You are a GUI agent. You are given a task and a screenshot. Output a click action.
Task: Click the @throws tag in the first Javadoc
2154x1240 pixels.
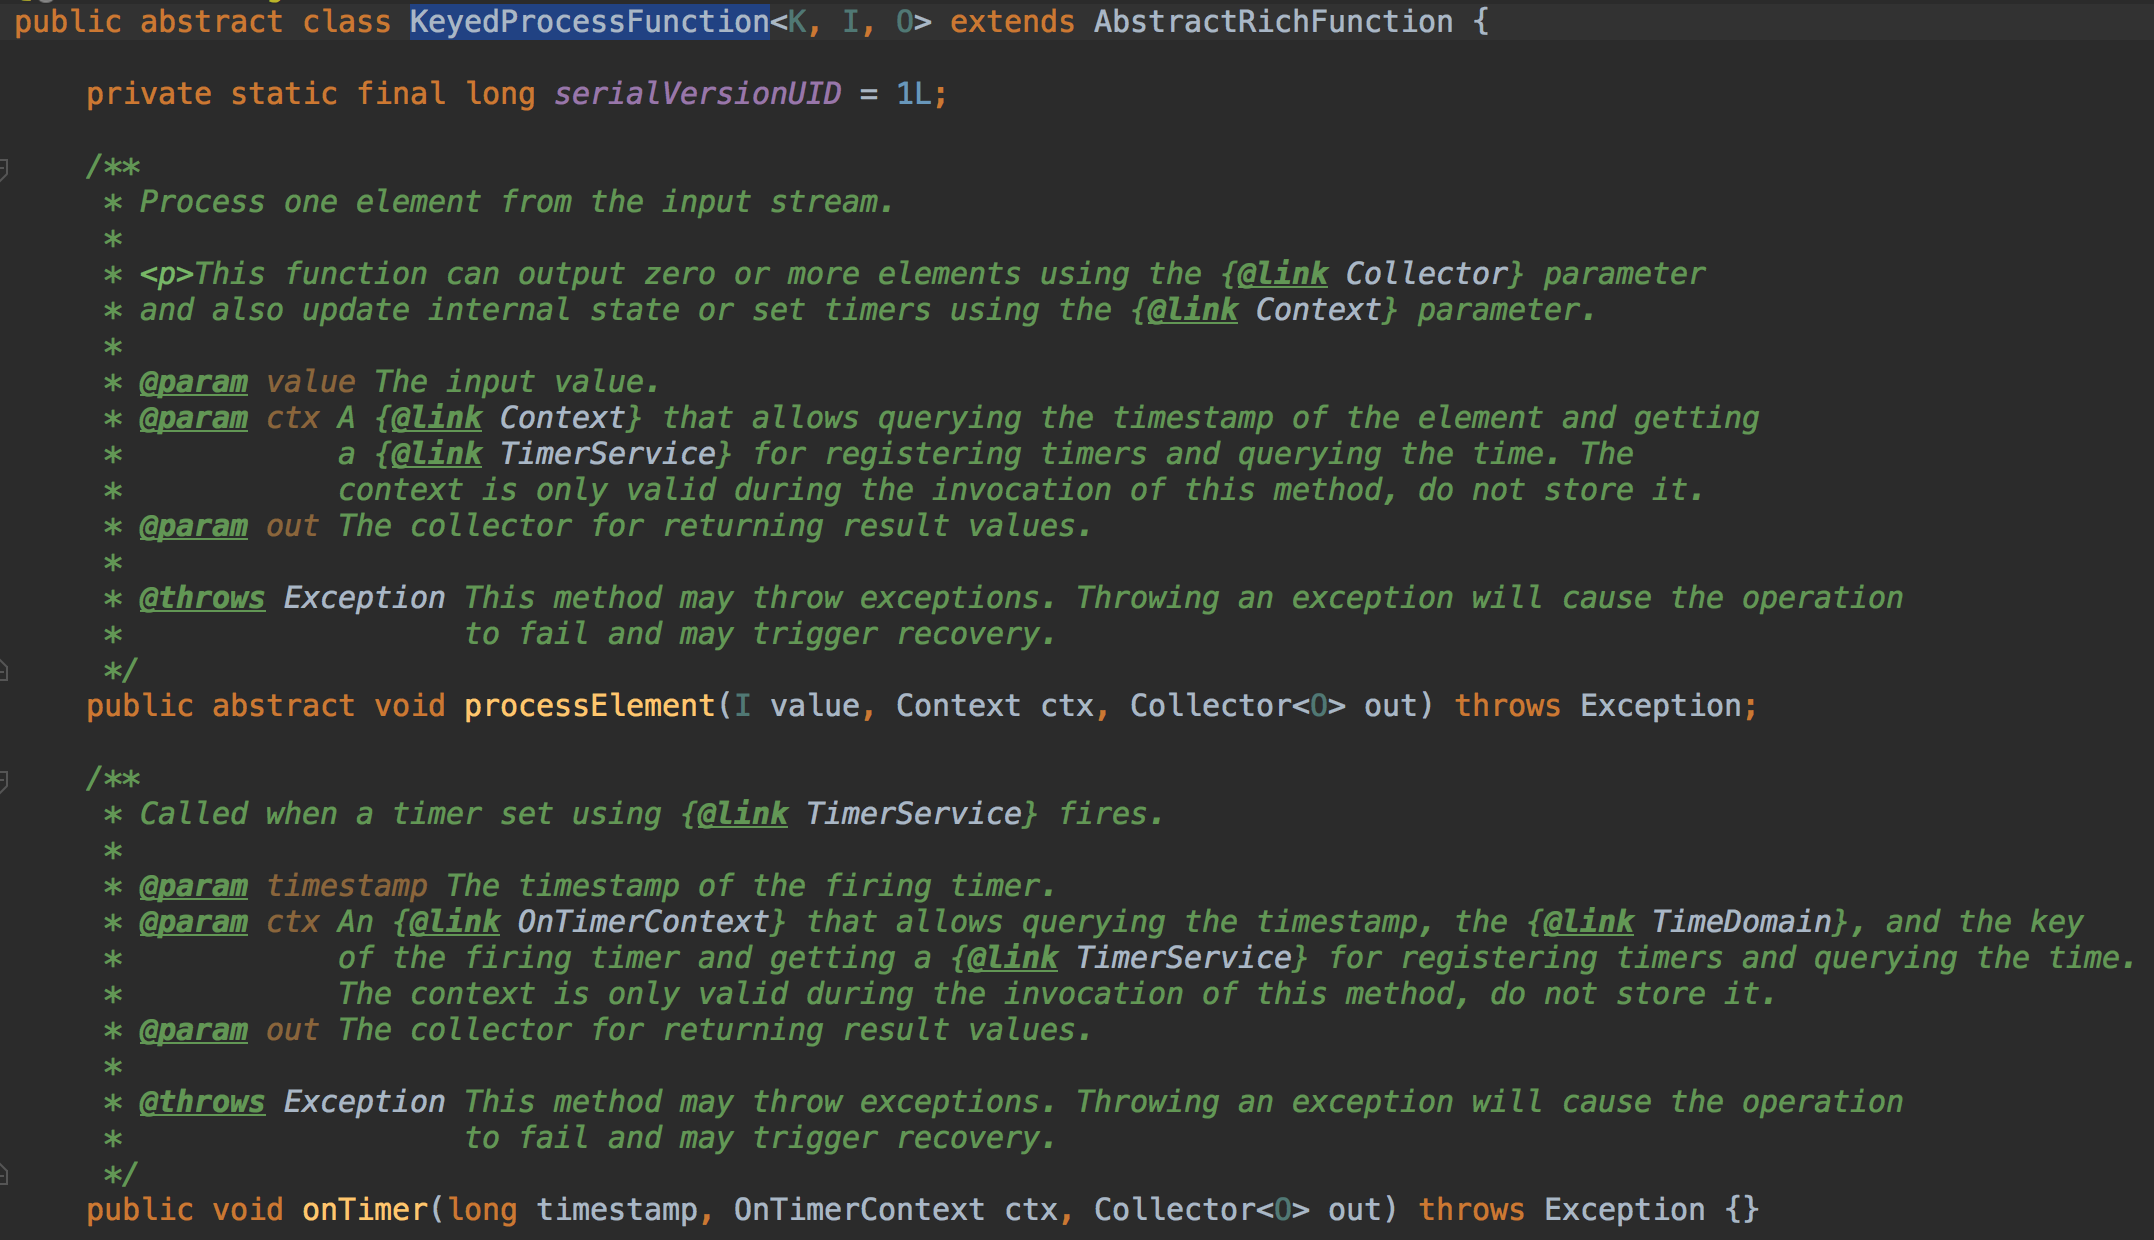[x=202, y=598]
